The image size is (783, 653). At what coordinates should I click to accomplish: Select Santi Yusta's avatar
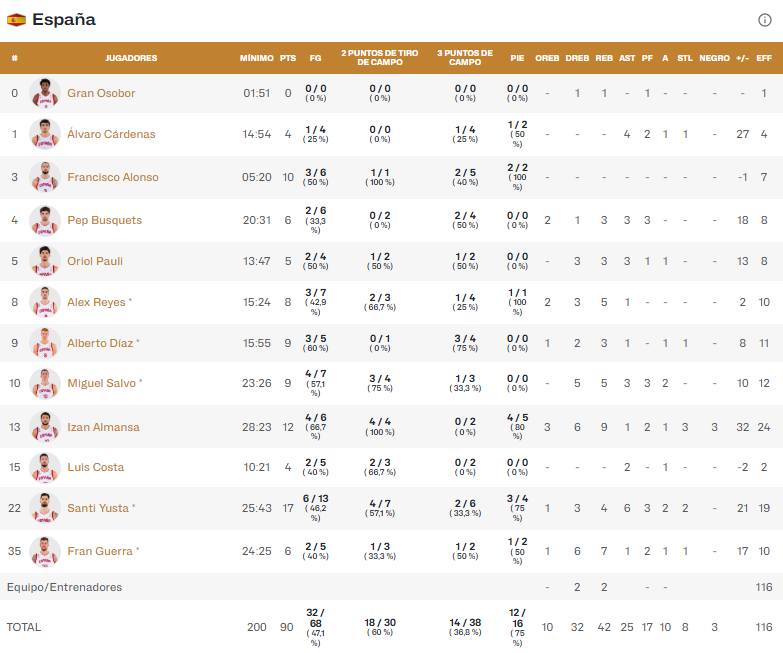point(45,508)
